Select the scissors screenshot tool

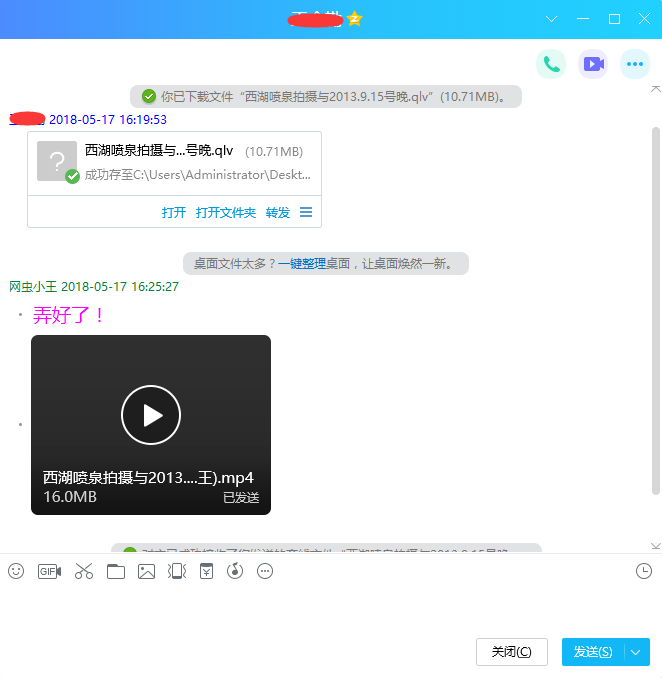pyautogui.click(x=83, y=571)
